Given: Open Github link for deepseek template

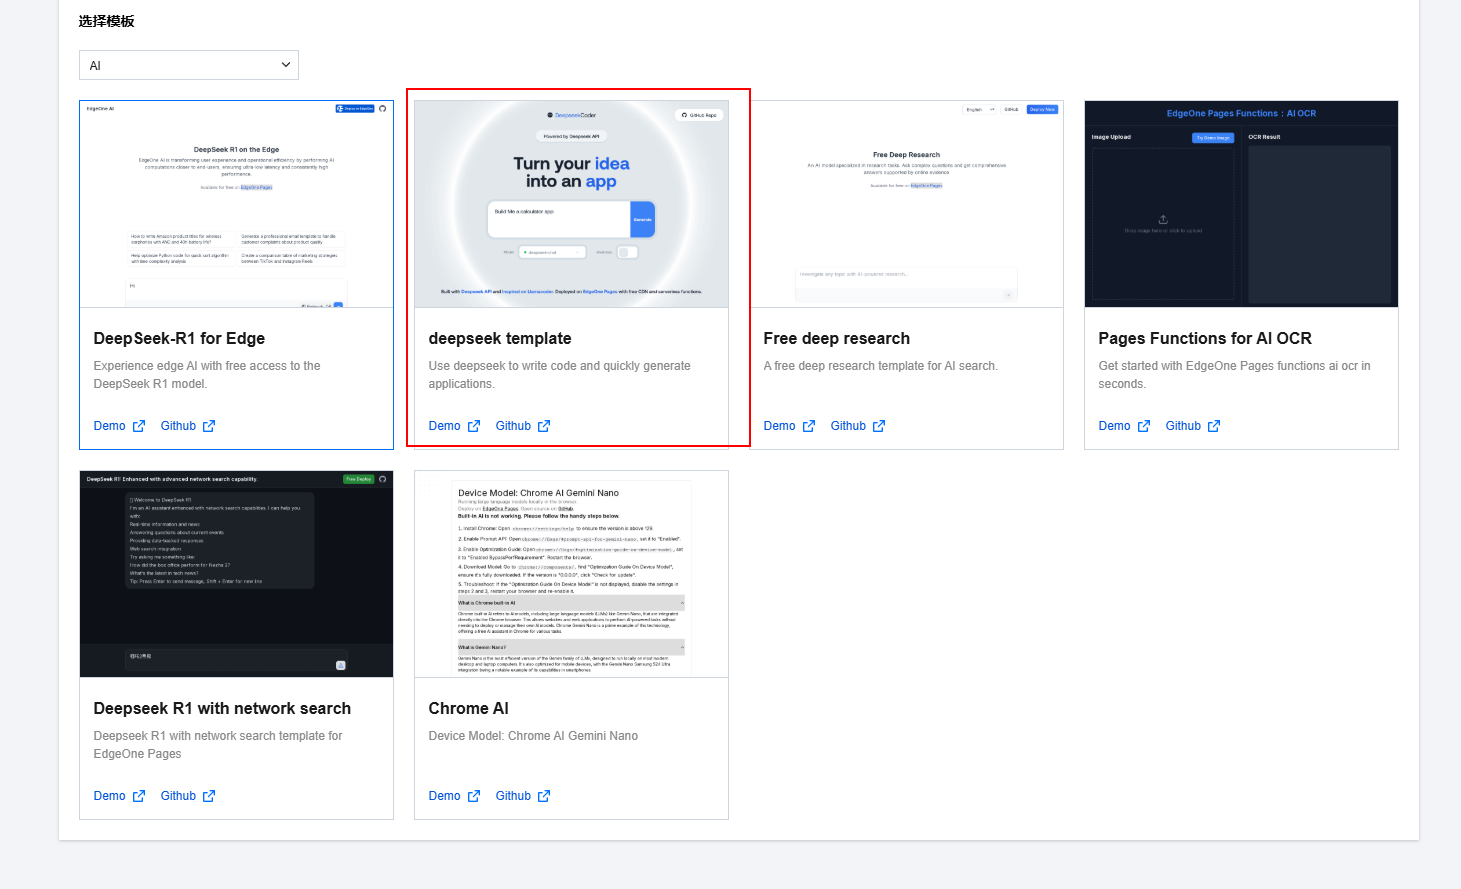Looking at the screenshot, I should coord(513,426).
